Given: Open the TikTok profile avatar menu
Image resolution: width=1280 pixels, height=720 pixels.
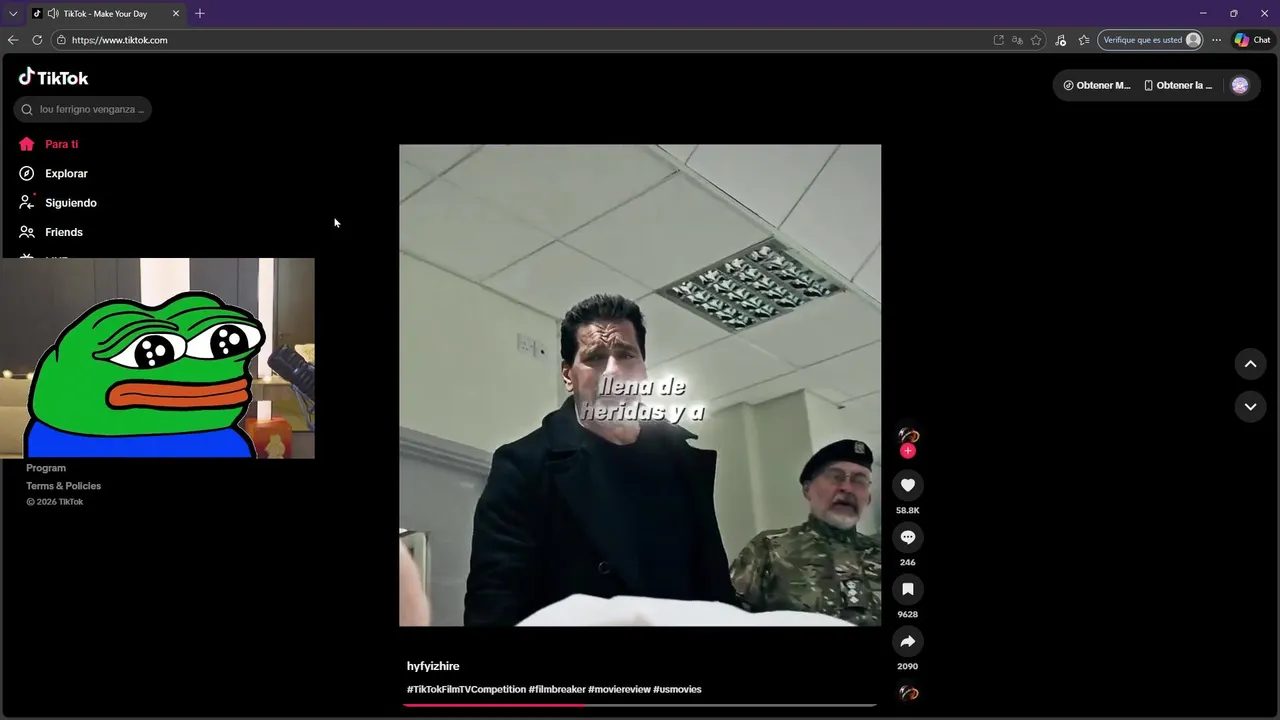Looking at the screenshot, I should (1240, 85).
